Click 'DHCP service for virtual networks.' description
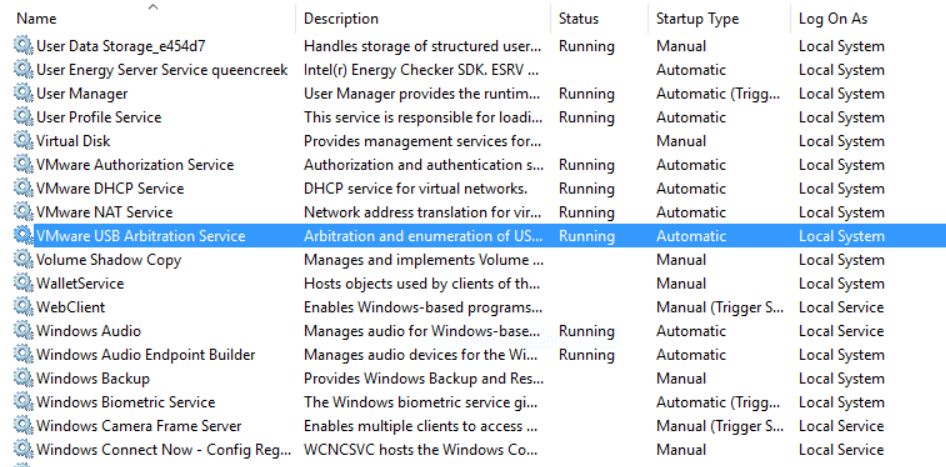946x467 pixels. (x=416, y=188)
